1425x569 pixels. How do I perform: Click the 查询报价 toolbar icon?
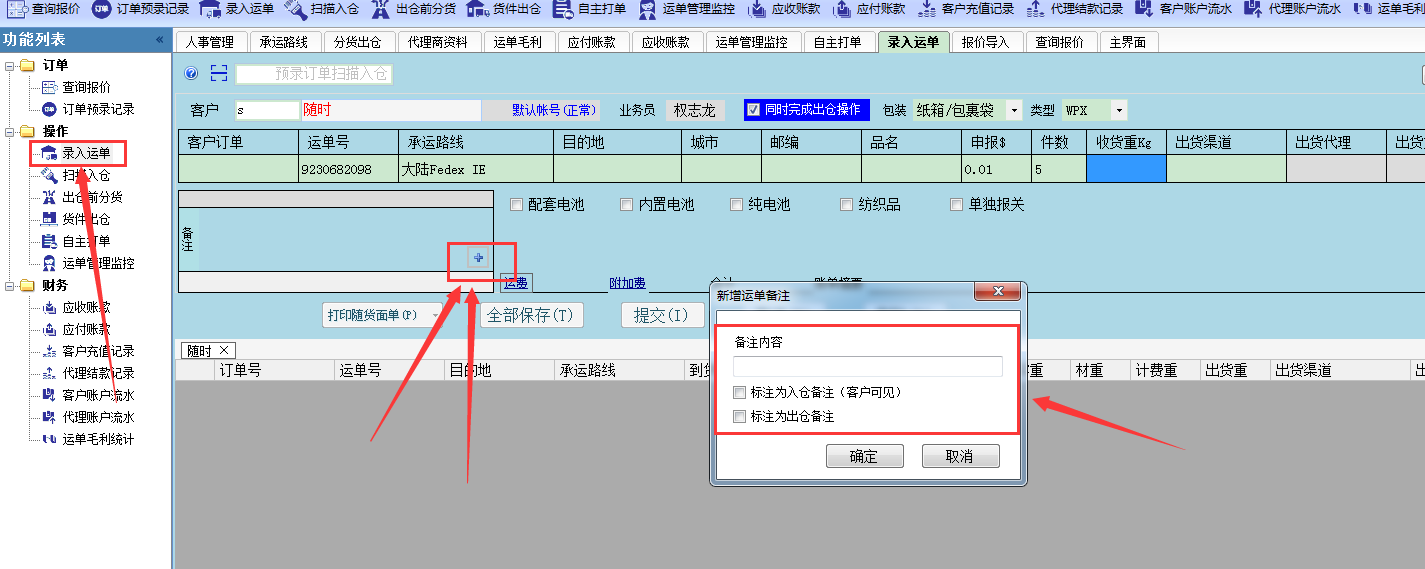click(17, 9)
